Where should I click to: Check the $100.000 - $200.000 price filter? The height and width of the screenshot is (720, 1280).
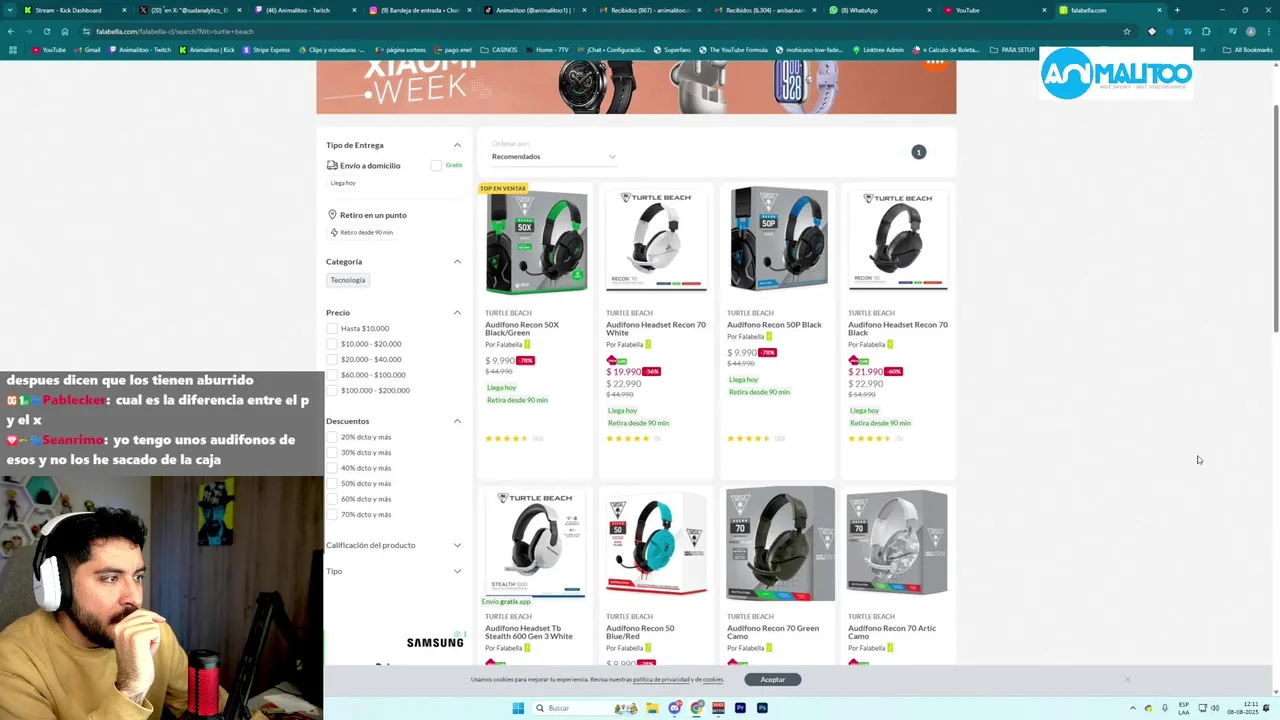tap(332, 390)
